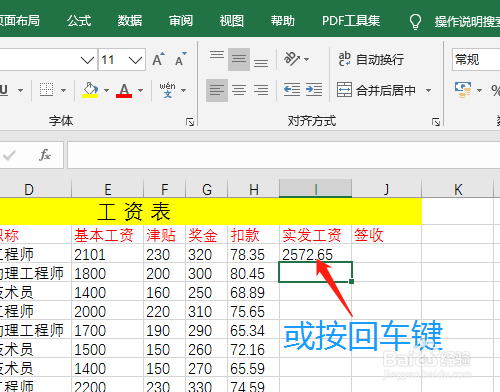Expand the phonetic guide dropdown arrow
Image resolution: width=500 pixels, height=392 pixels.
[183, 90]
